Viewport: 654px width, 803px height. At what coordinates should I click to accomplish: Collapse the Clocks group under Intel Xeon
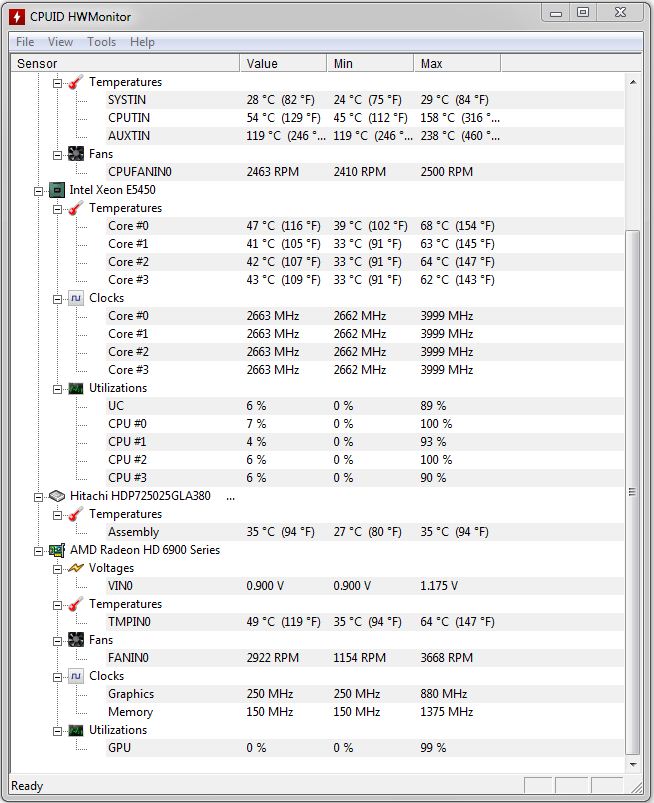click(x=57, y=298)
